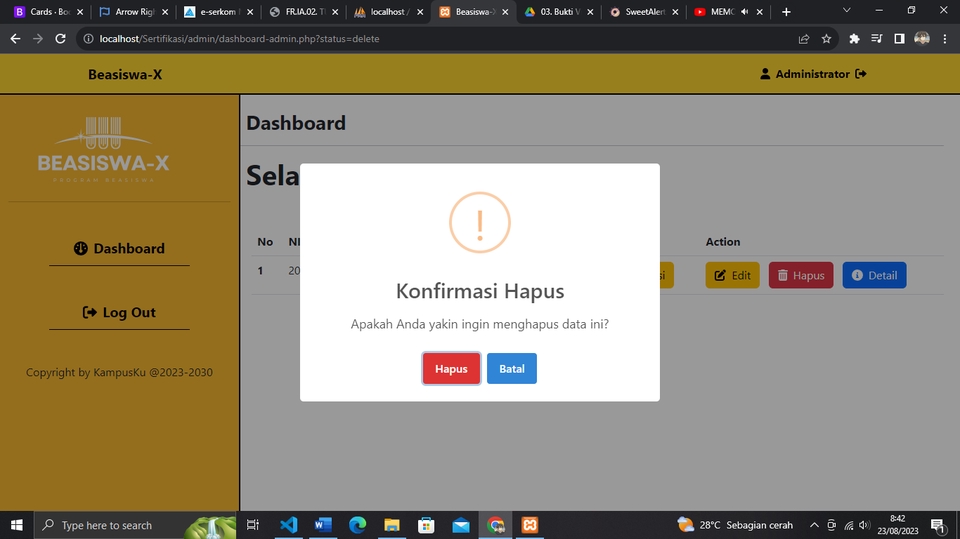The image size is (960, 539).
Task: Open Microsoft Word from taskbar
Action: [323, 525]
